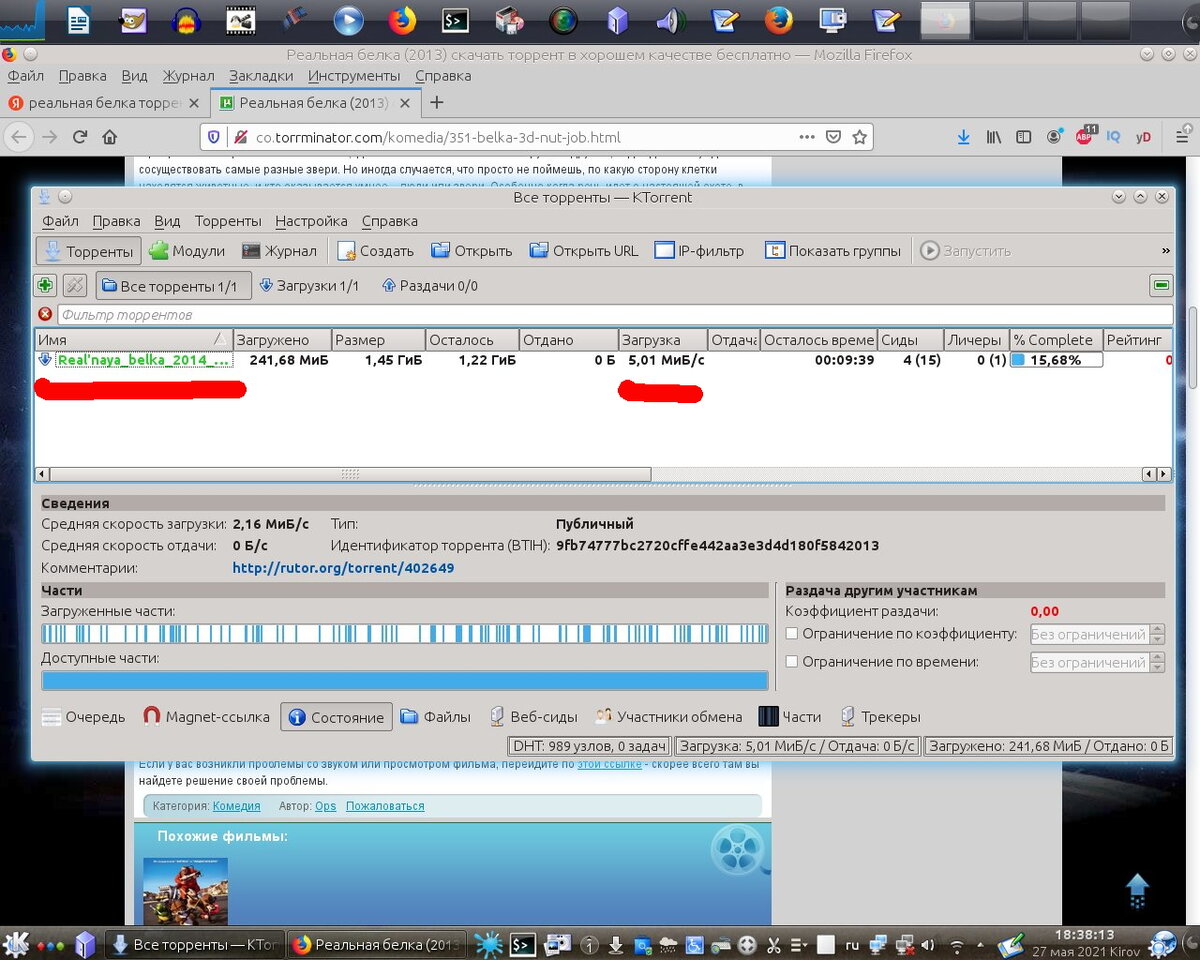The height and width of the screenshot is (960, 1200).
Task: Bookmark the page with the star icon
Action: click(859, 137)
